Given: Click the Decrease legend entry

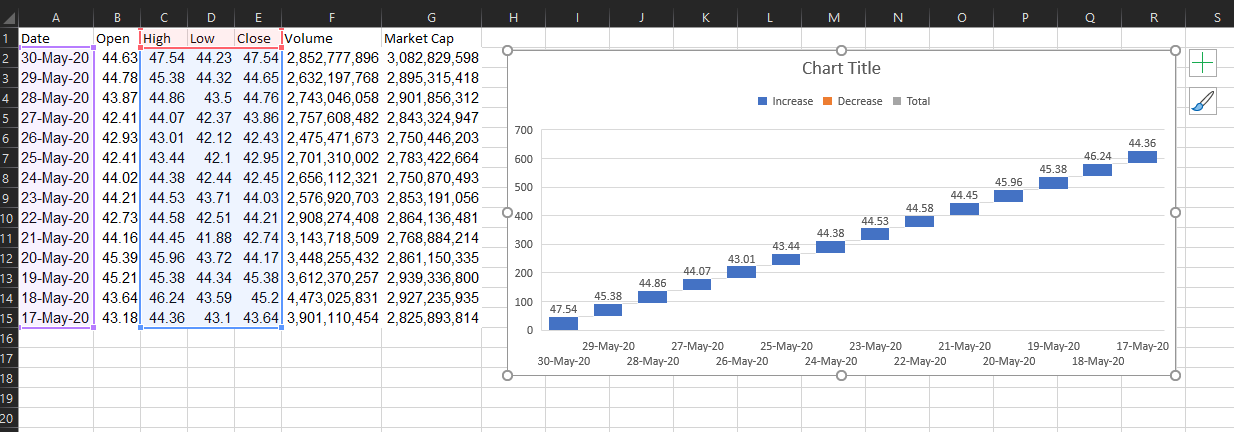Looking at the screenshot, I should click(852, 101).
